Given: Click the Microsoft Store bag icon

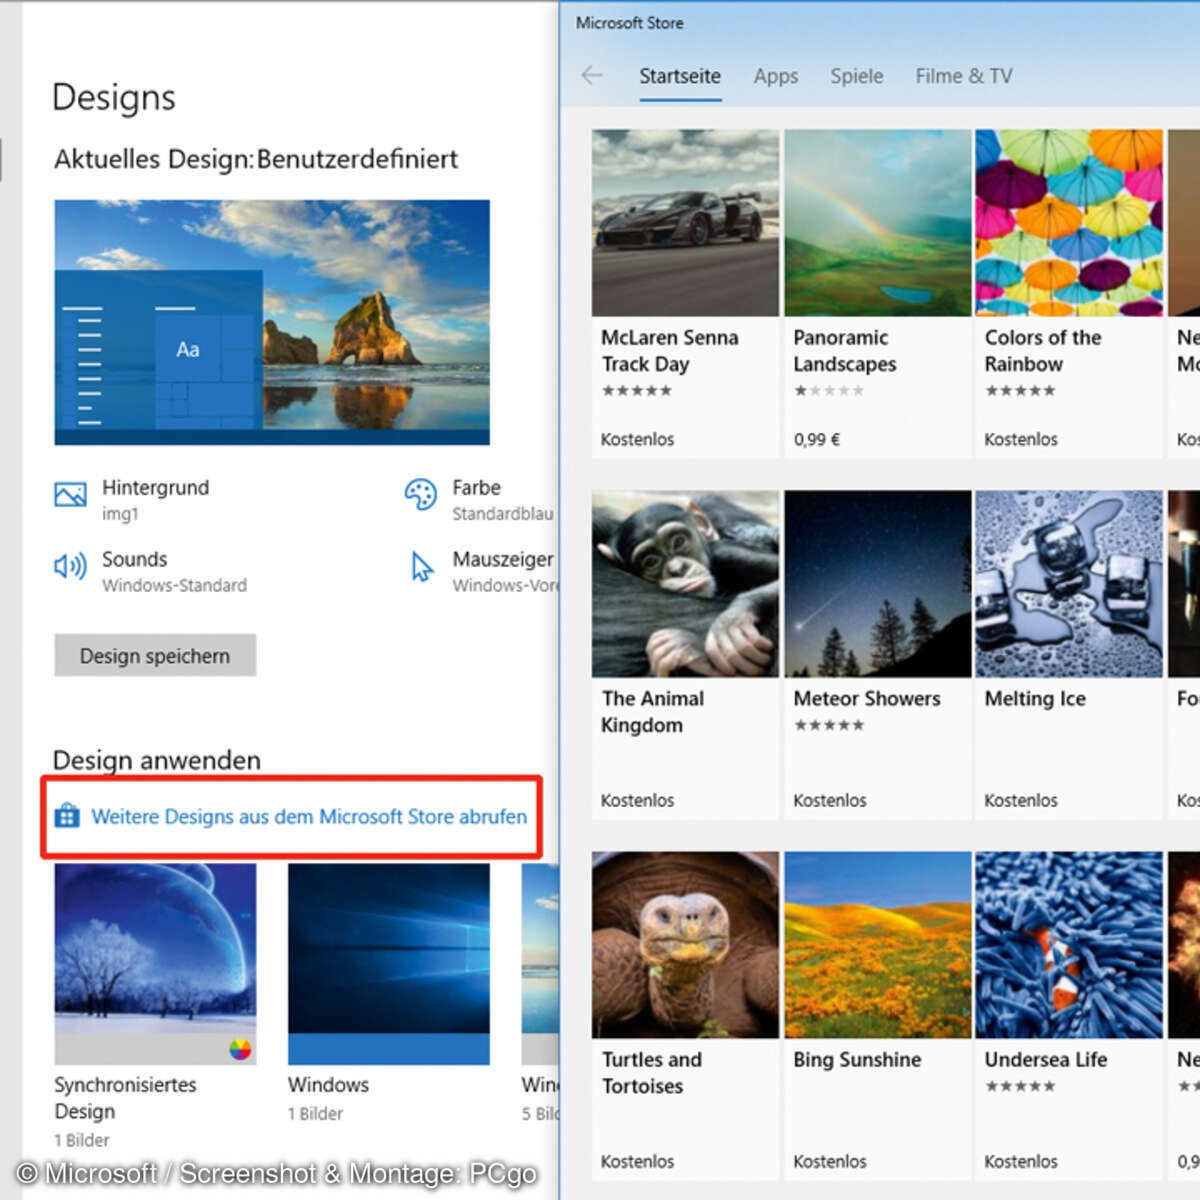Looking at the screenshot, I should click(67, 816).
